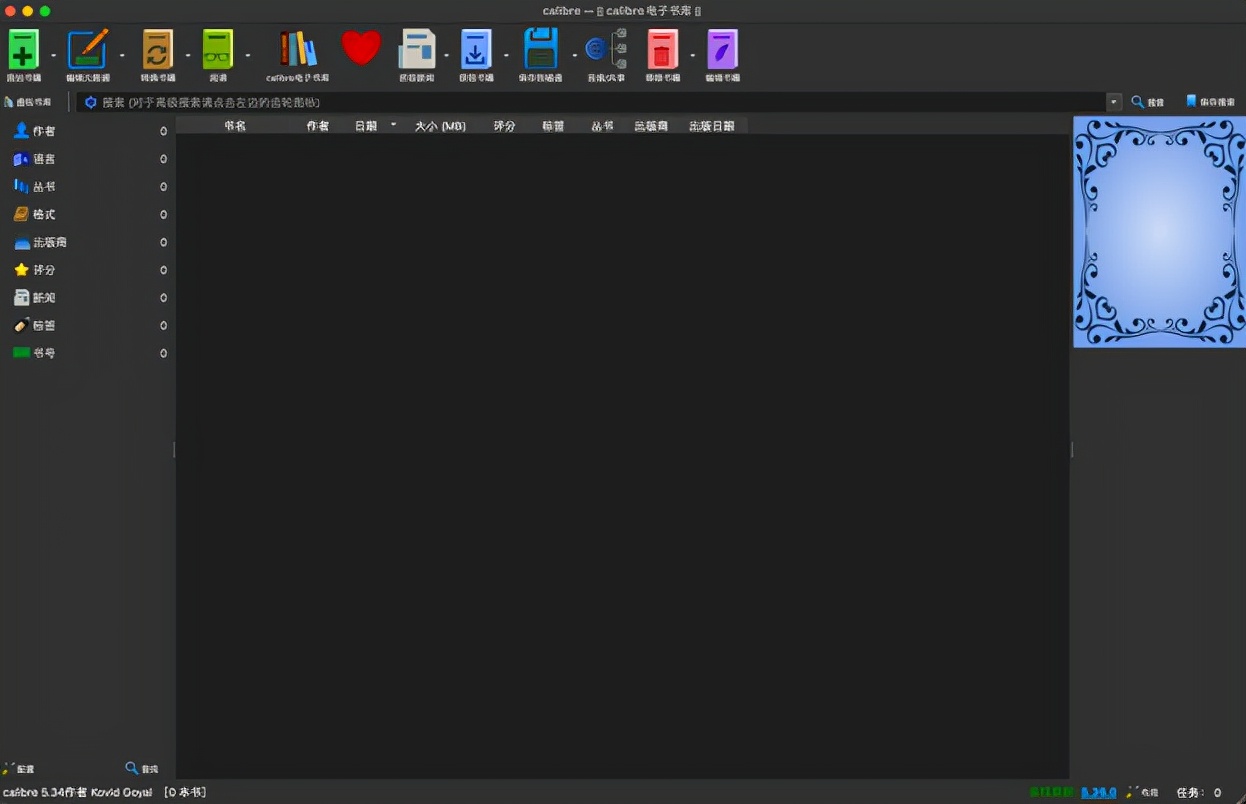Click the red heart Donate icon
Image resolution: width=1246 pixels, height=804 pixels.
pos(361,48)
